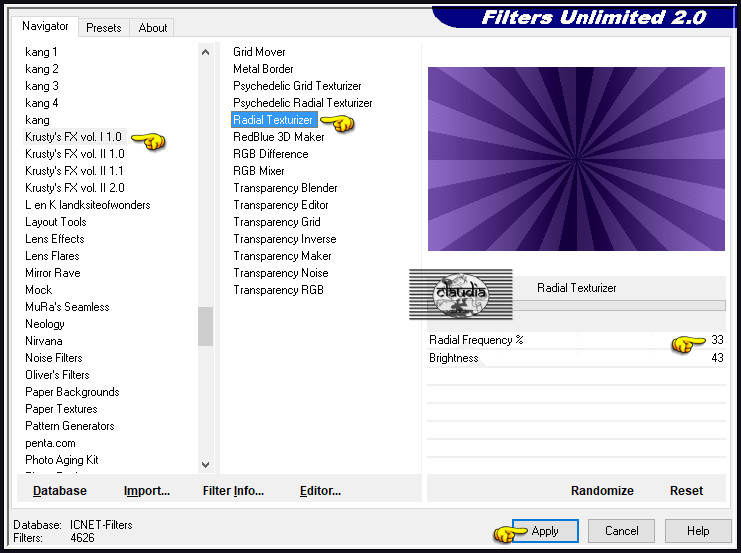Click the purple radial preview image
741x553 pixels.
point(576,159)
